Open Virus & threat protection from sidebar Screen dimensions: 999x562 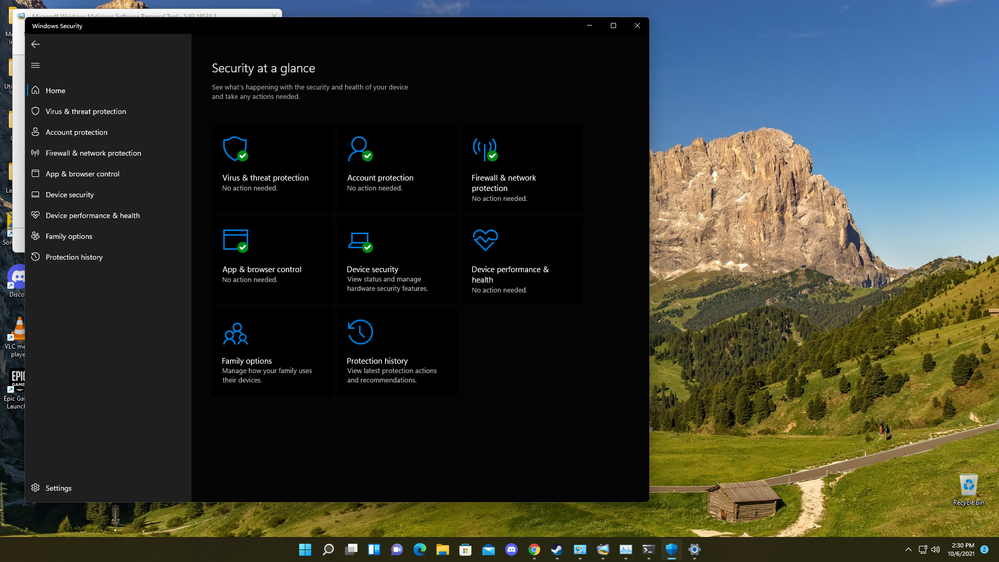click(108, 112)
